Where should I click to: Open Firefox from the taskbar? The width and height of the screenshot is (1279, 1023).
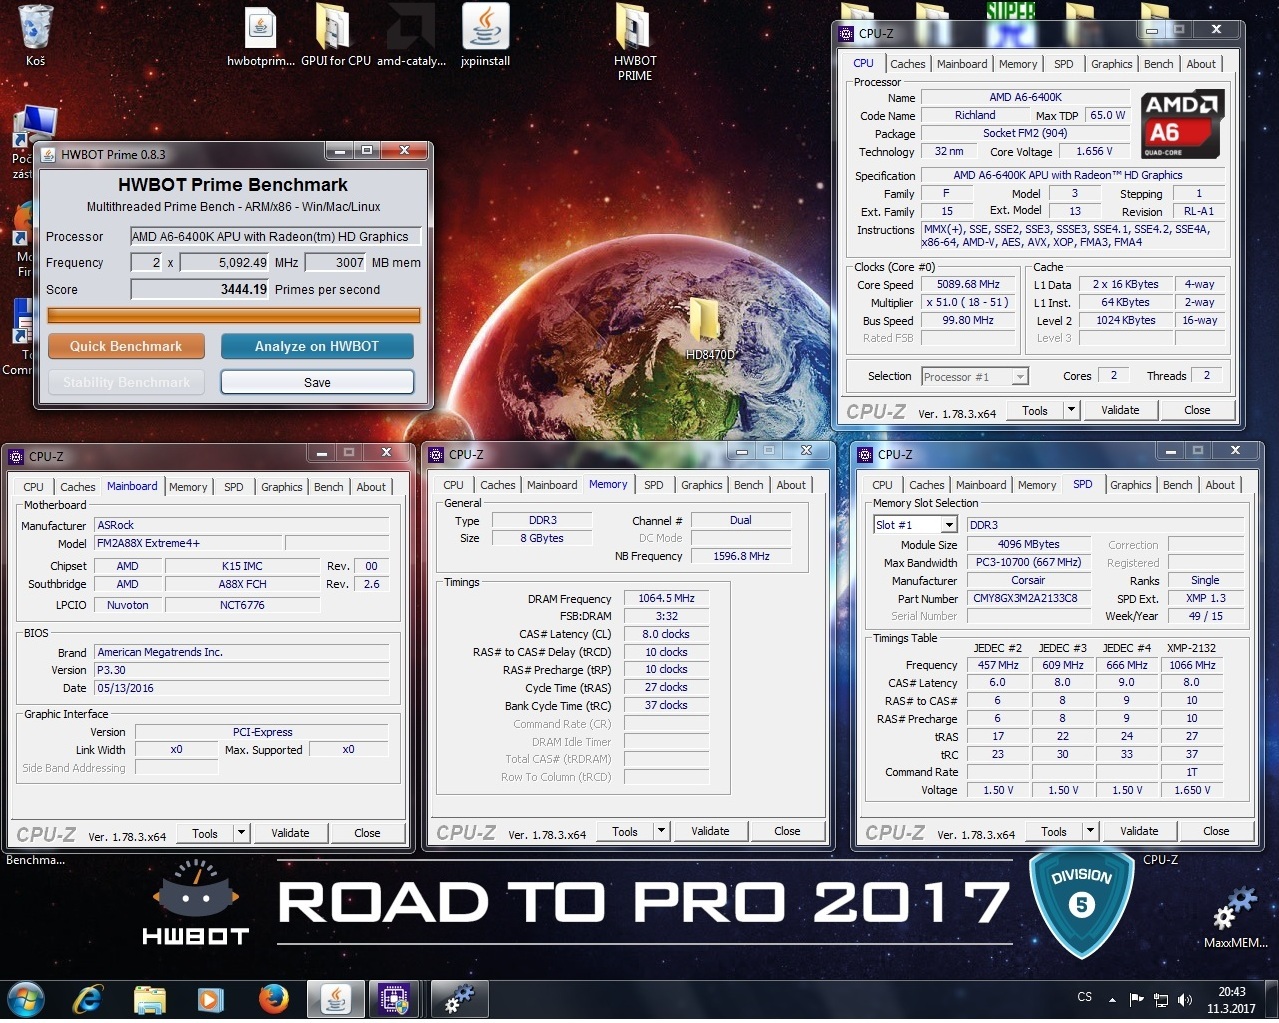272,999
